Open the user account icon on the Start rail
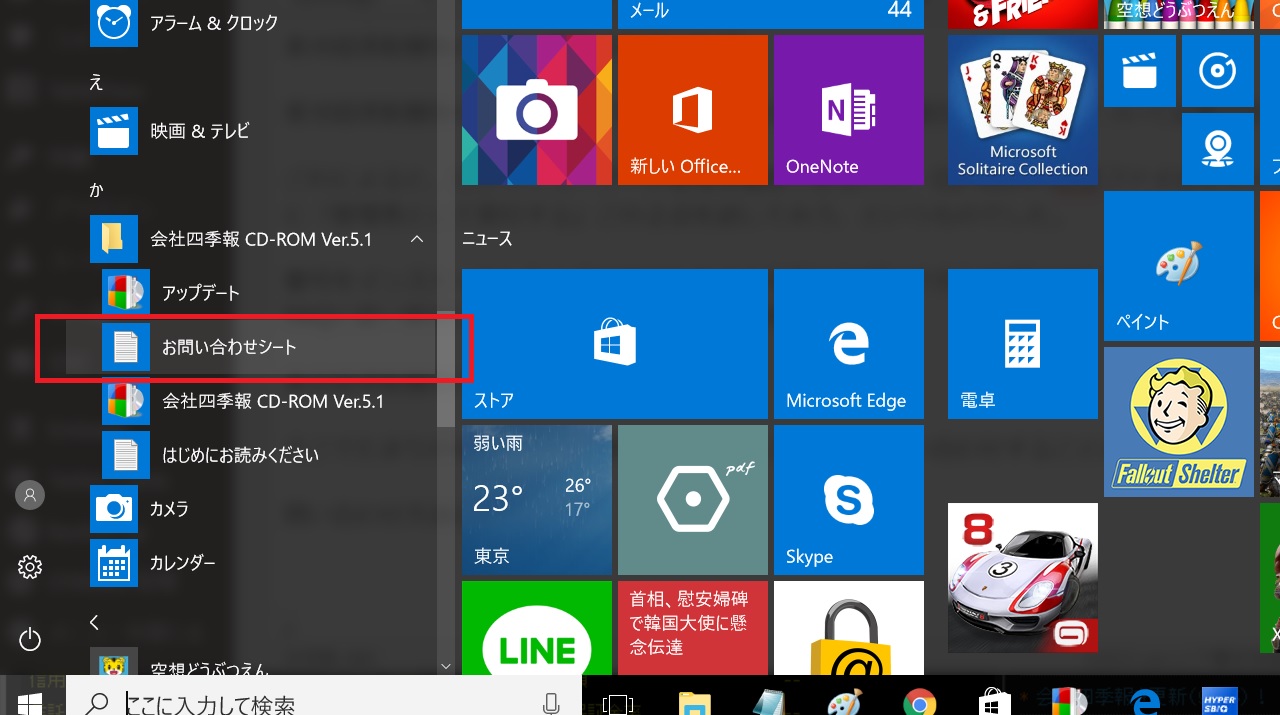This screenshot has width=1280, height=715. point(30,494)
